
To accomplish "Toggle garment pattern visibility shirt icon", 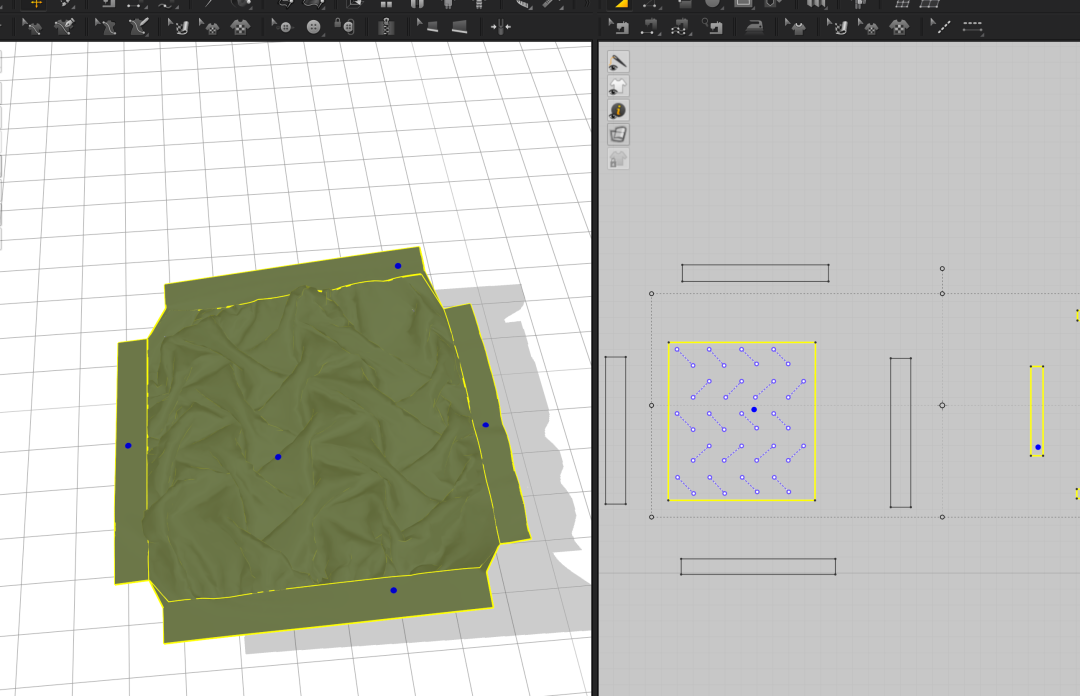I will [x=618, y=86].
